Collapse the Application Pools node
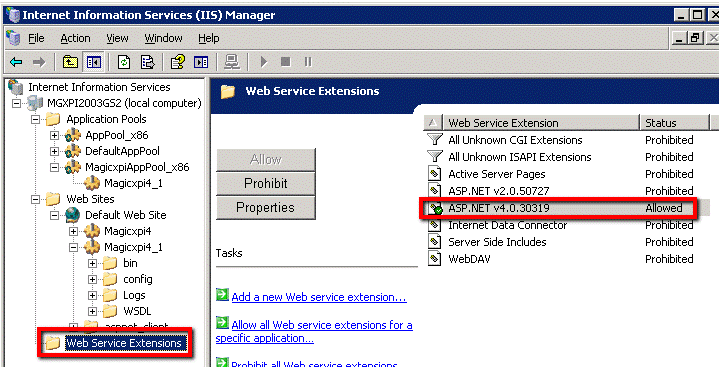This screenshot has width=719, height=367. (35, 119)
